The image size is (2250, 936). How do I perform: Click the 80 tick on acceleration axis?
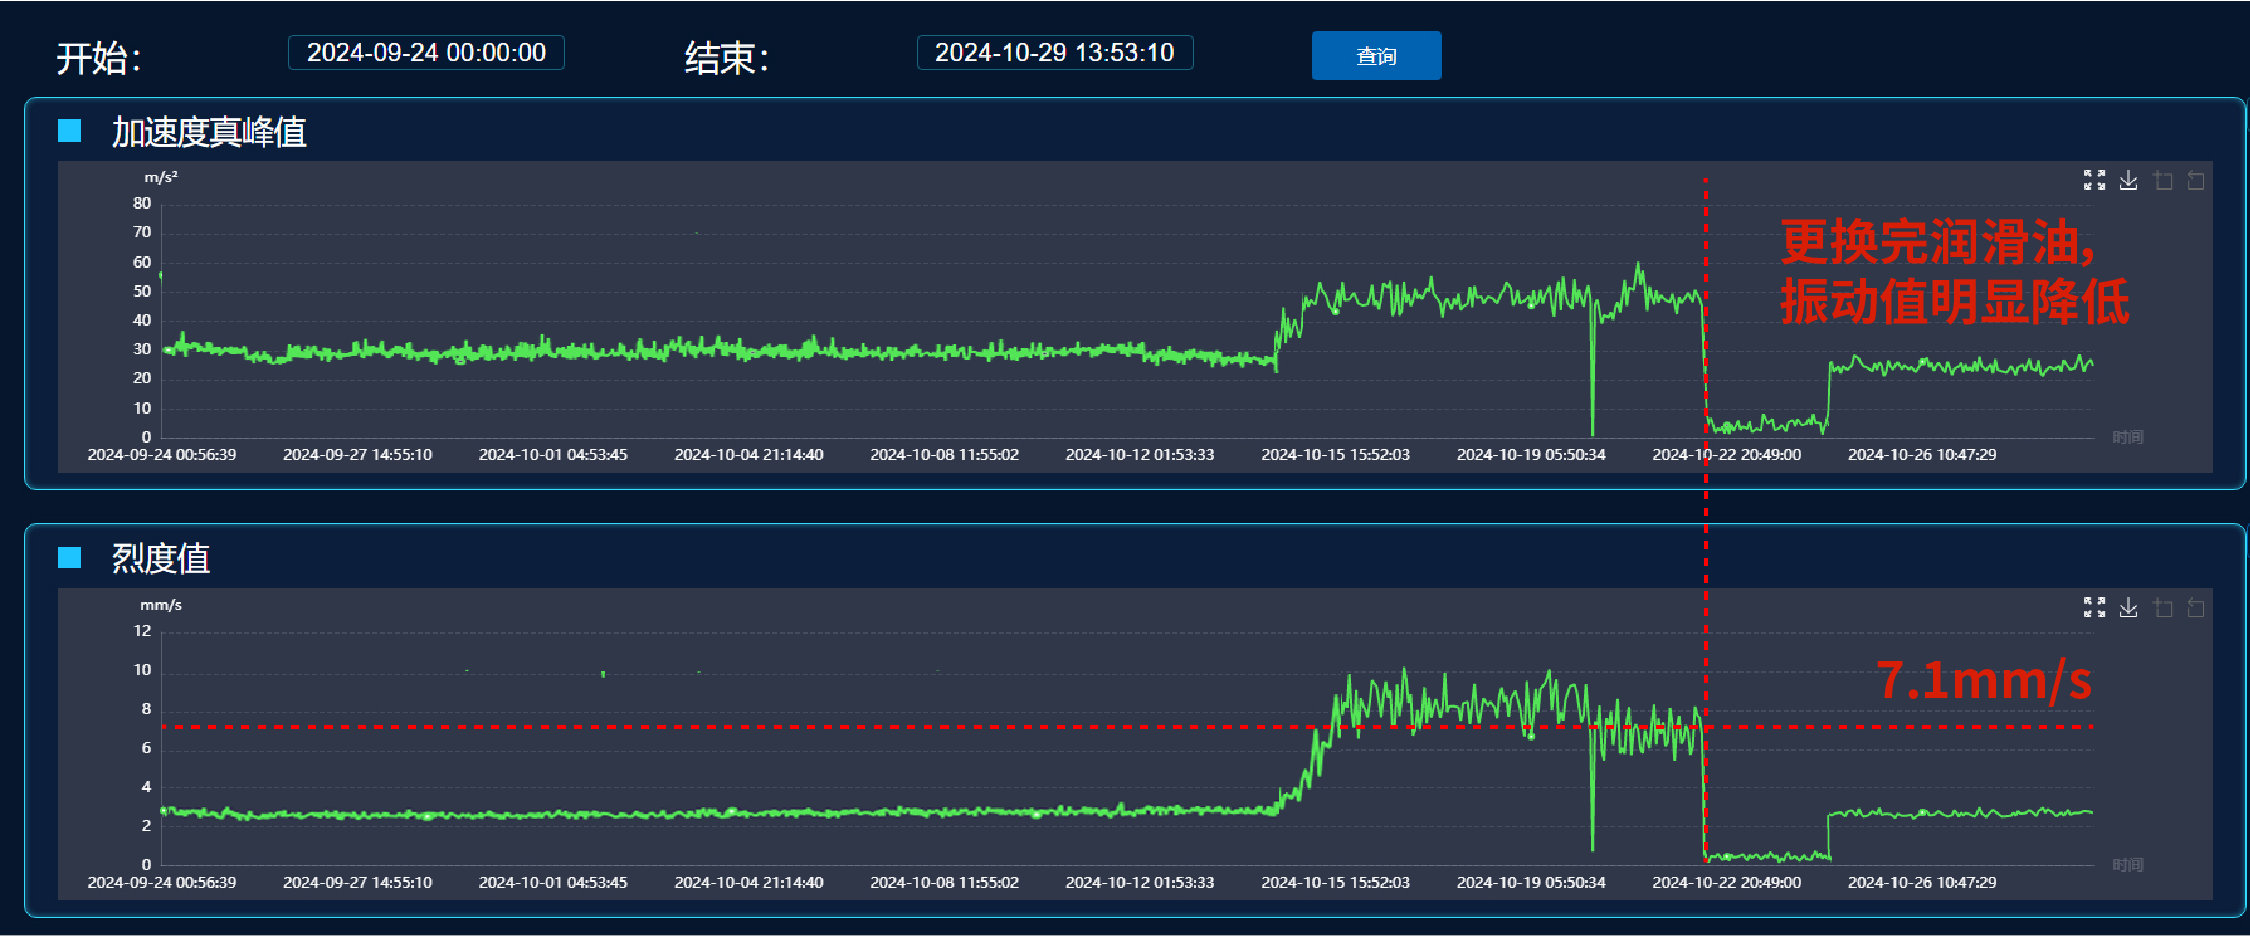pos(142,203)
